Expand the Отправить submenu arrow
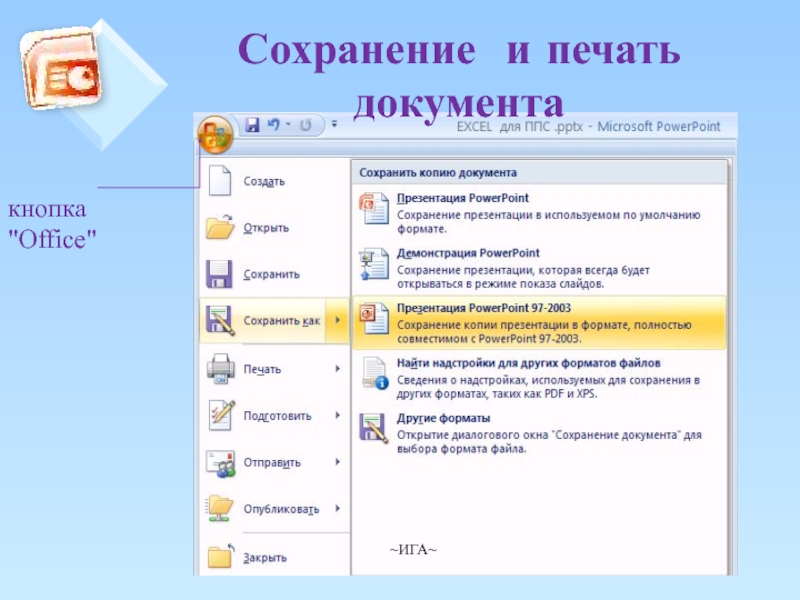This screenshot has height=600, width=800. 337,462
